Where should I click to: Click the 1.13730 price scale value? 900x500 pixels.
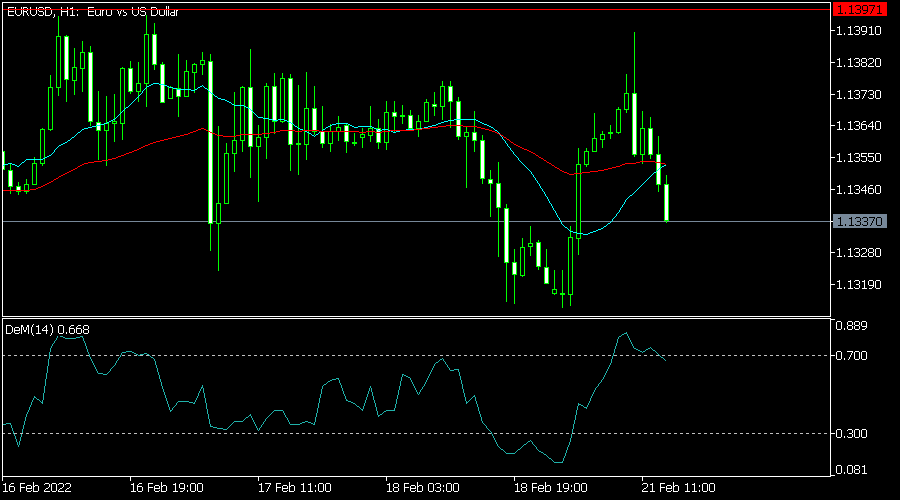(x=859, y=95)
